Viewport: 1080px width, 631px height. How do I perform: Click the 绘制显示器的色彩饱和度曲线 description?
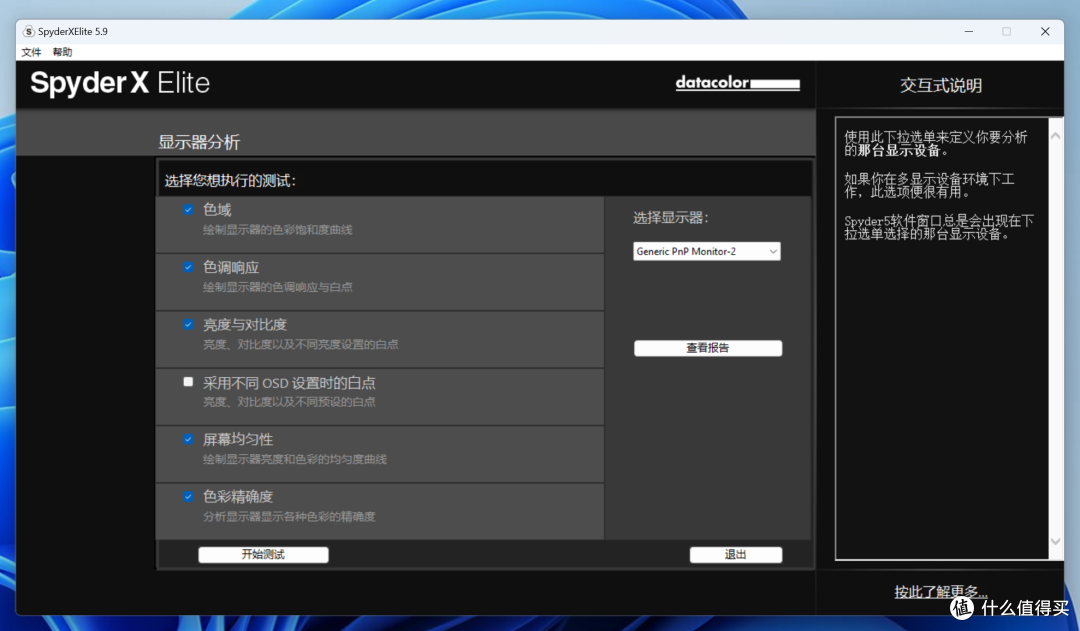coord(278,230)
